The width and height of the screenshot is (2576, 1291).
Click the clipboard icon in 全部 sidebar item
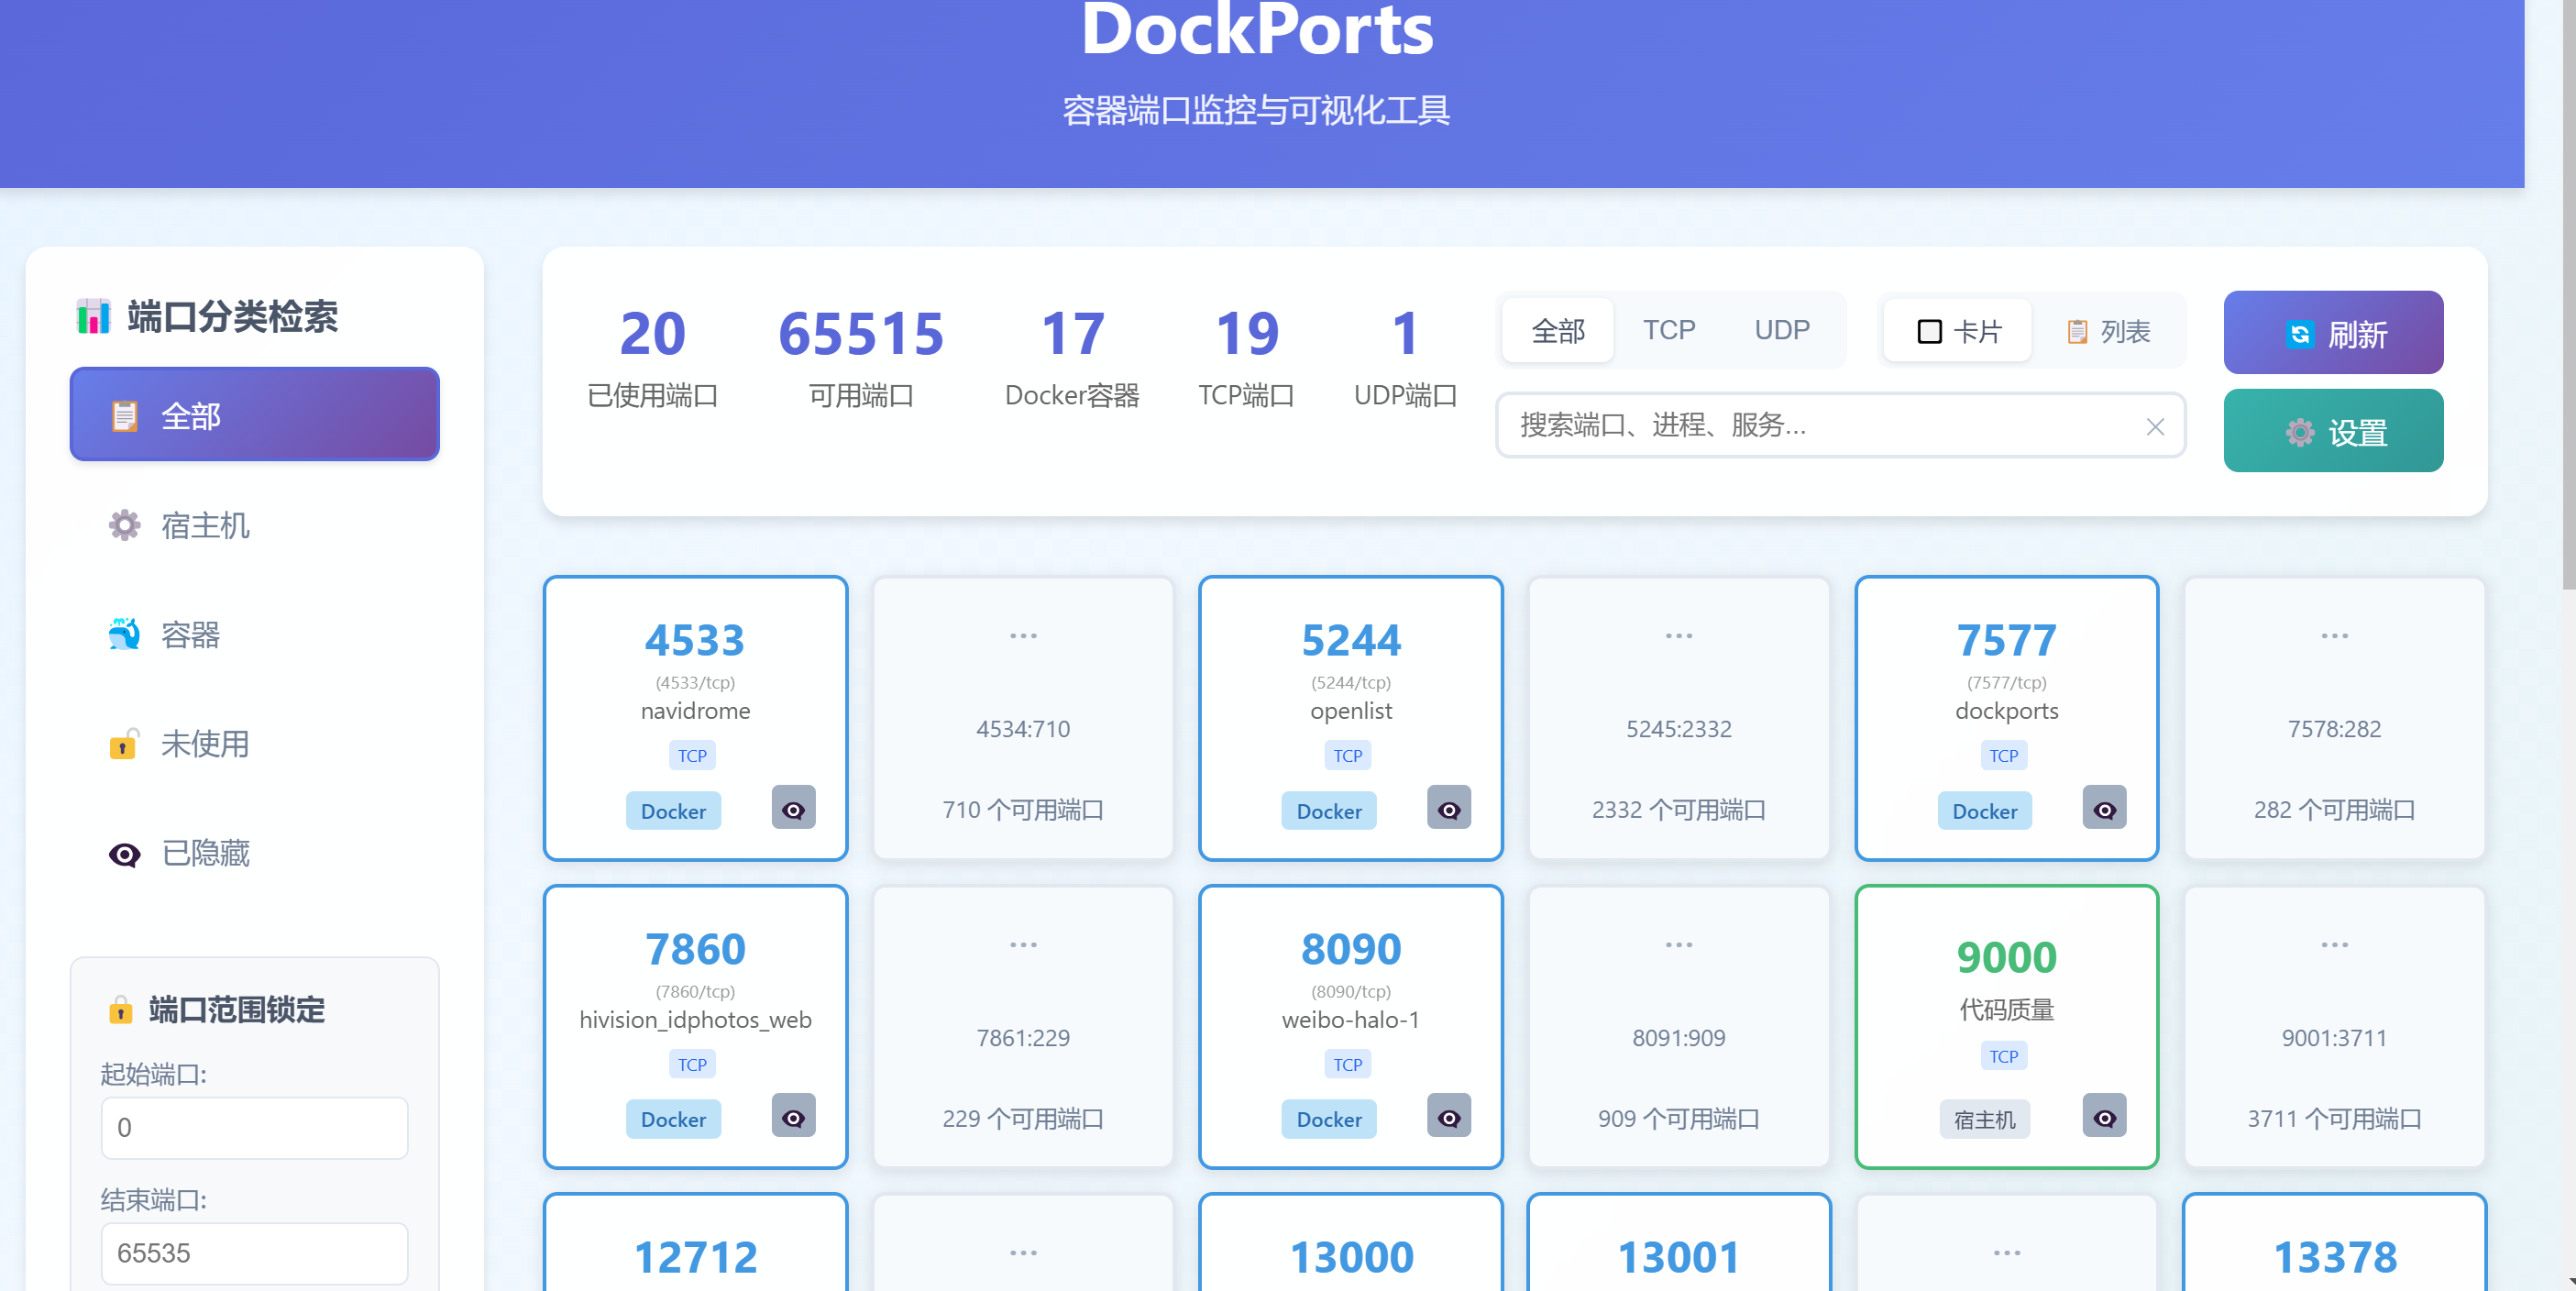click(124, 415)
